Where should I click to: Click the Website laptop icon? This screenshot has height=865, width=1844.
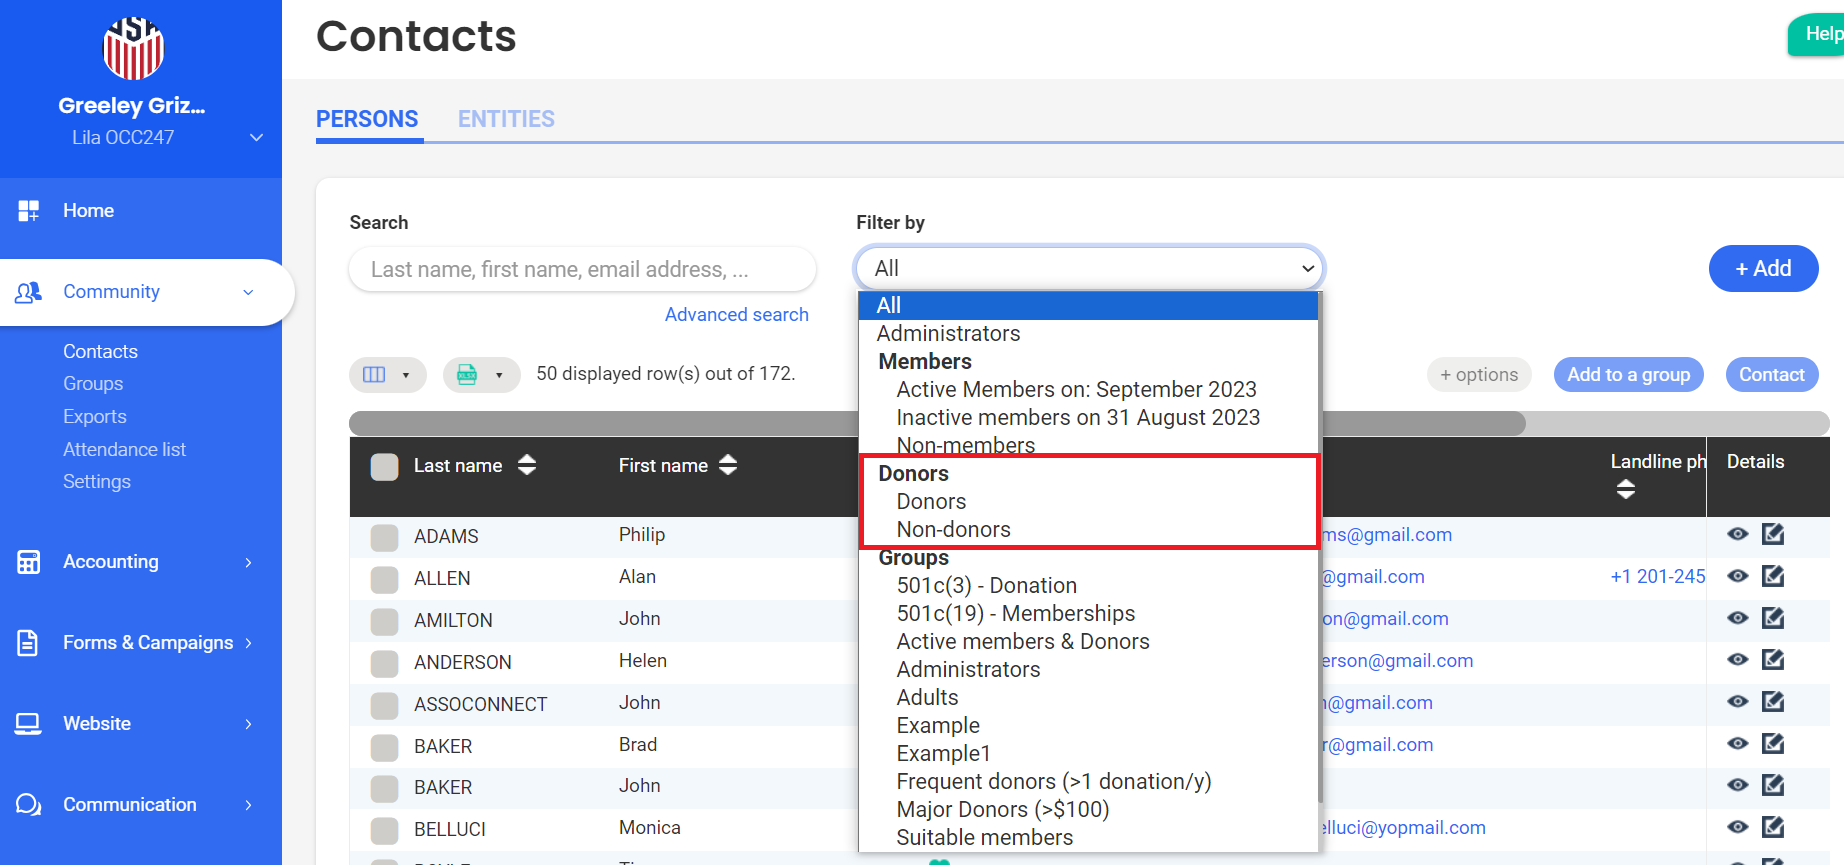pos(28,724)
